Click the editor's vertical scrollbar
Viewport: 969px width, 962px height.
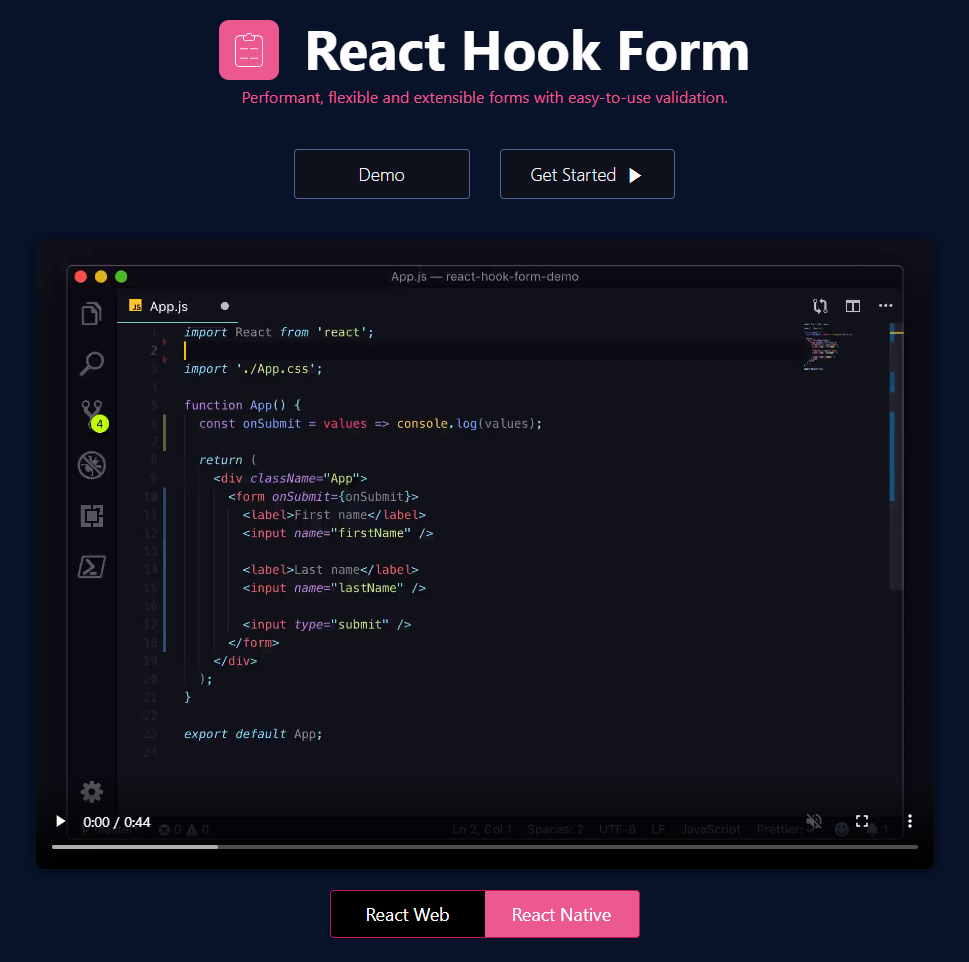point(896,456)
